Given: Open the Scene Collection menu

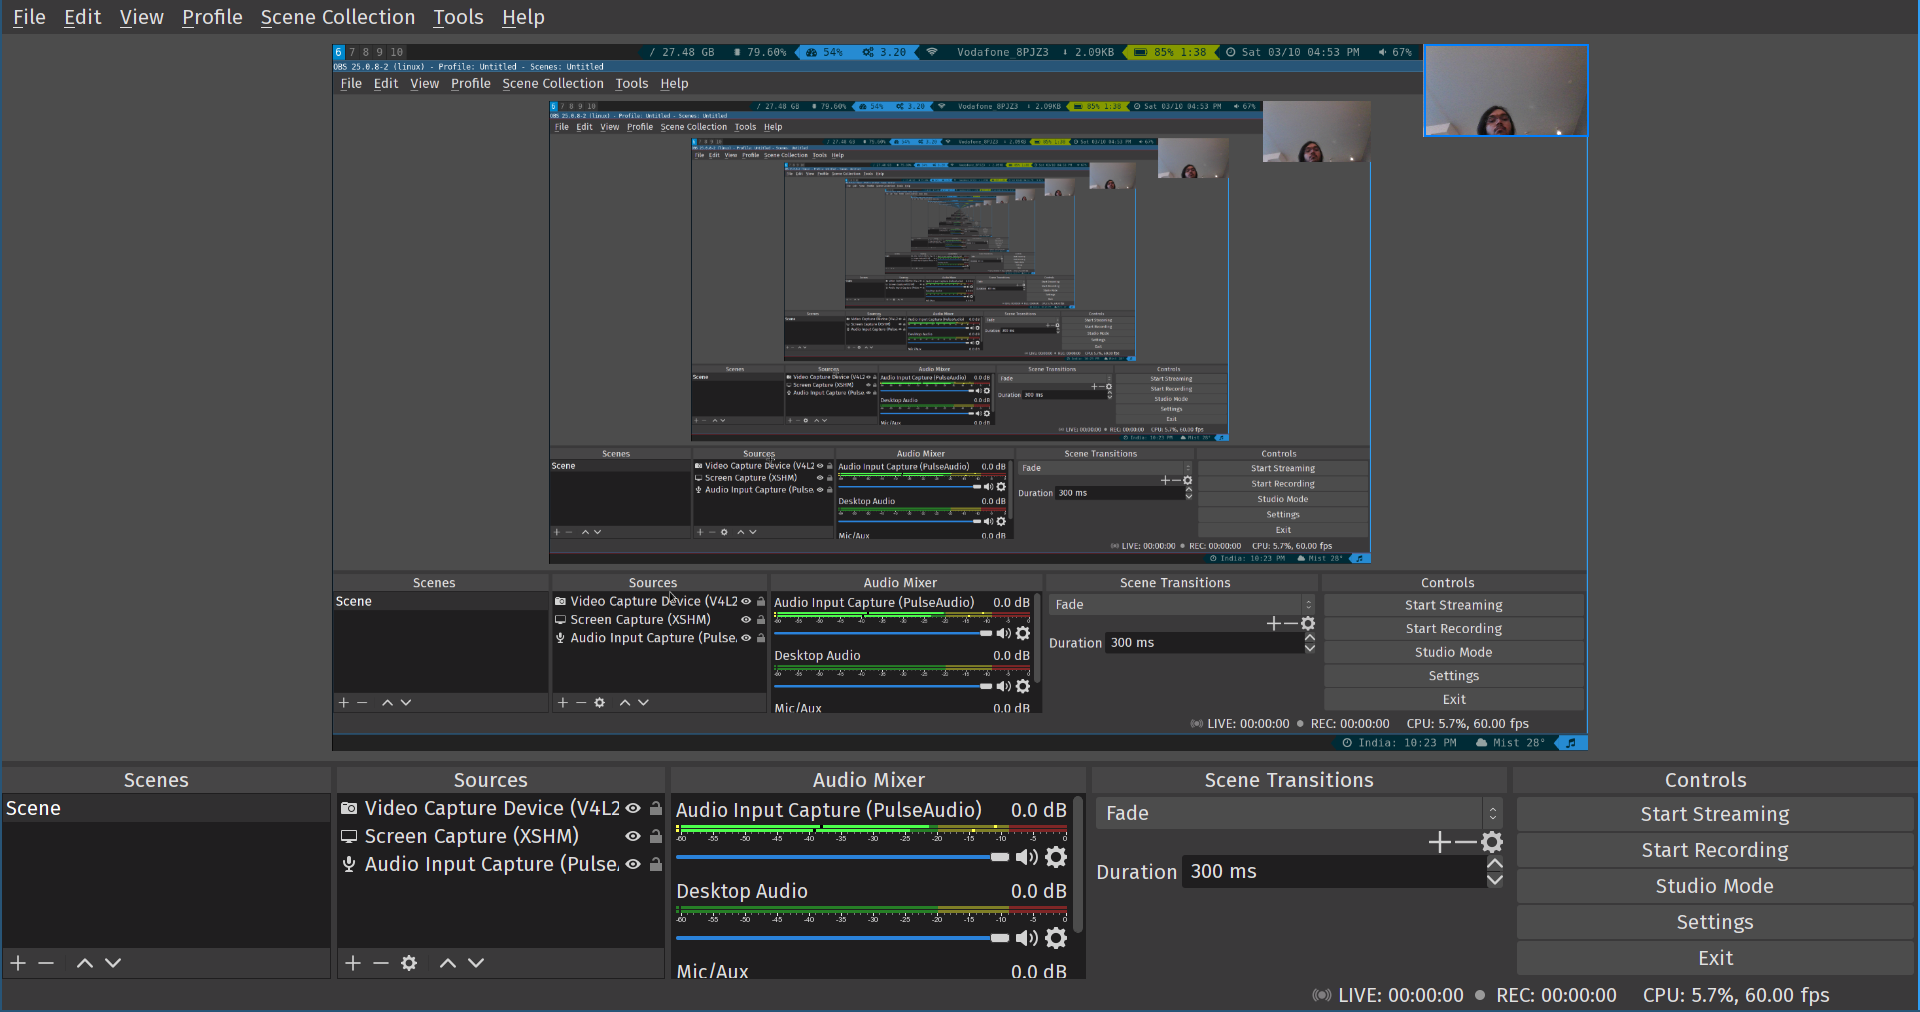Looking at the screenshot, I should pyautogui.click(x=338, y=17).
